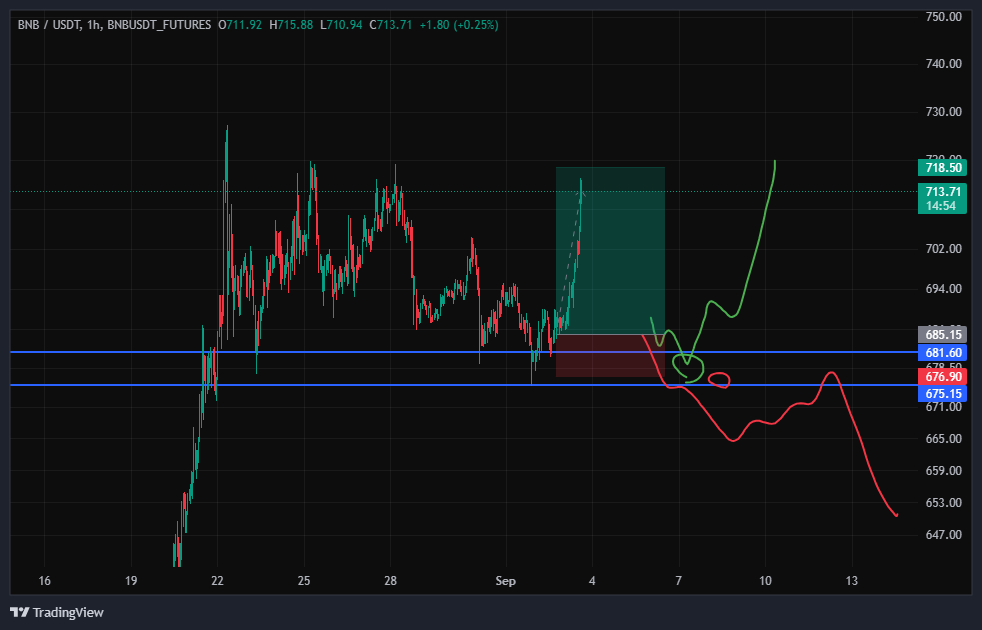Viewport: 982px width, 630px height.
Task: Click the open value O711.92
Action: [240, 25]
